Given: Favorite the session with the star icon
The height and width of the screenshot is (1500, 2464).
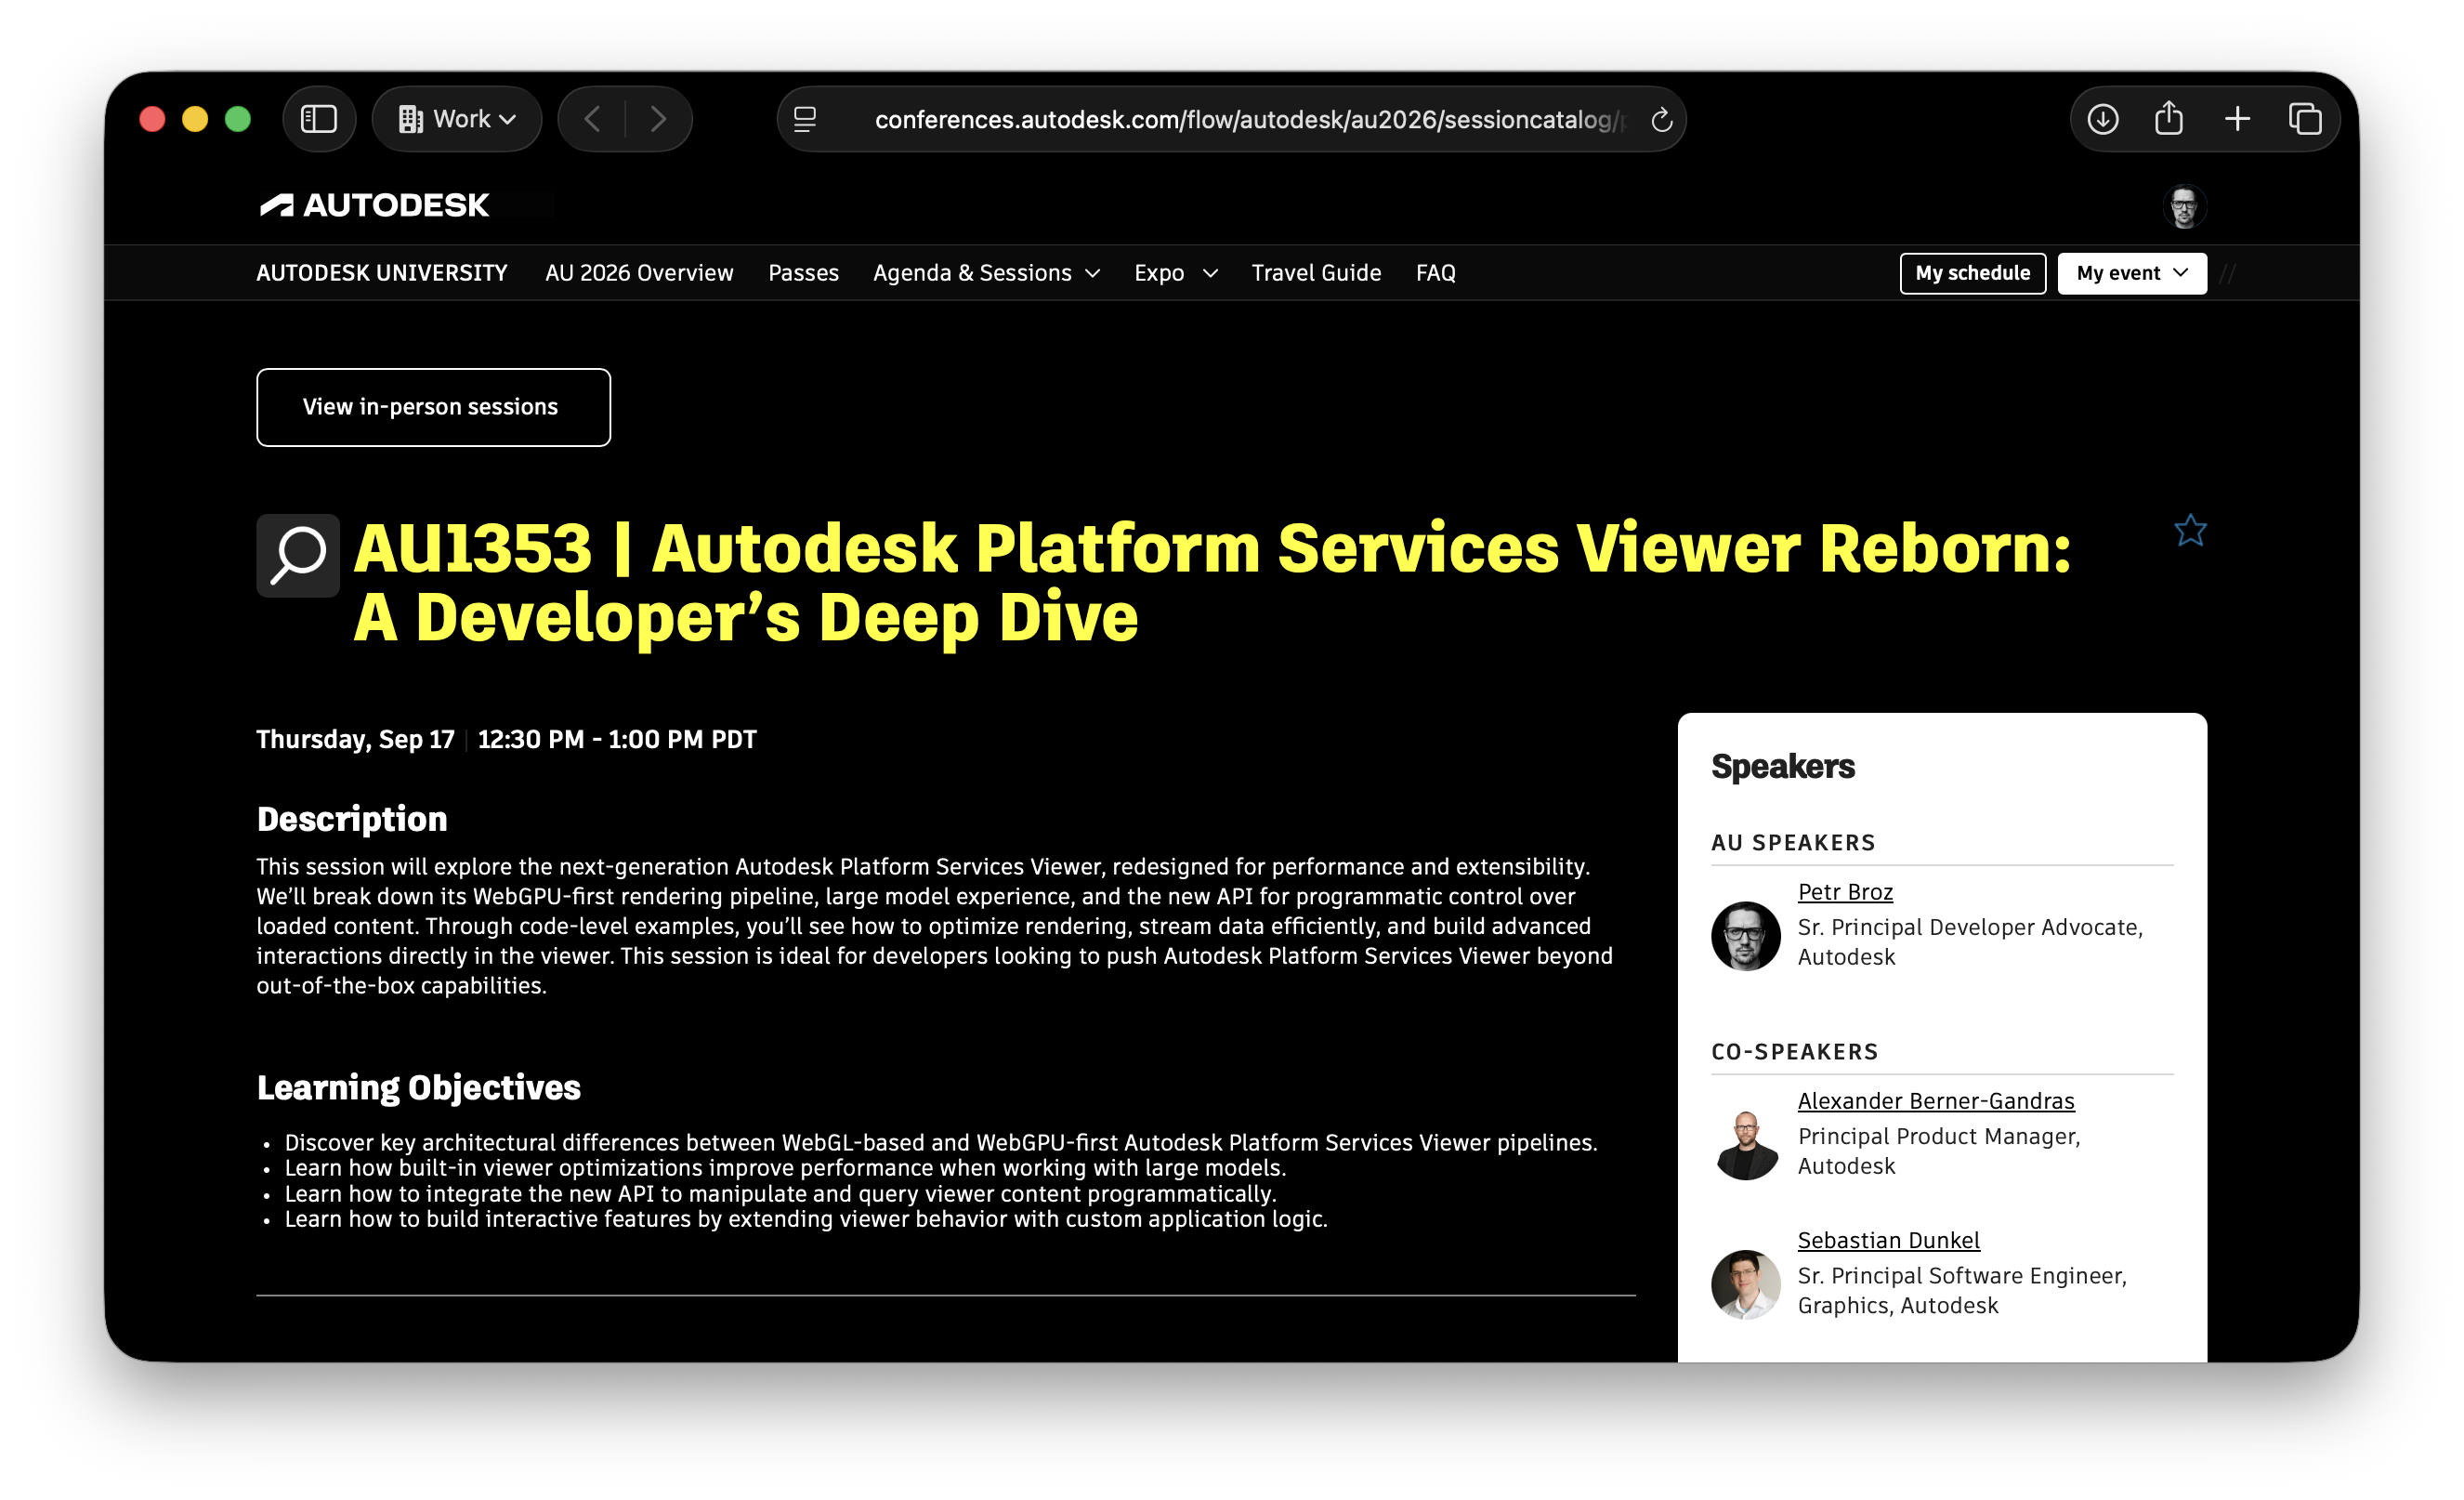Looking at the screenshot, I should 2190,531.
